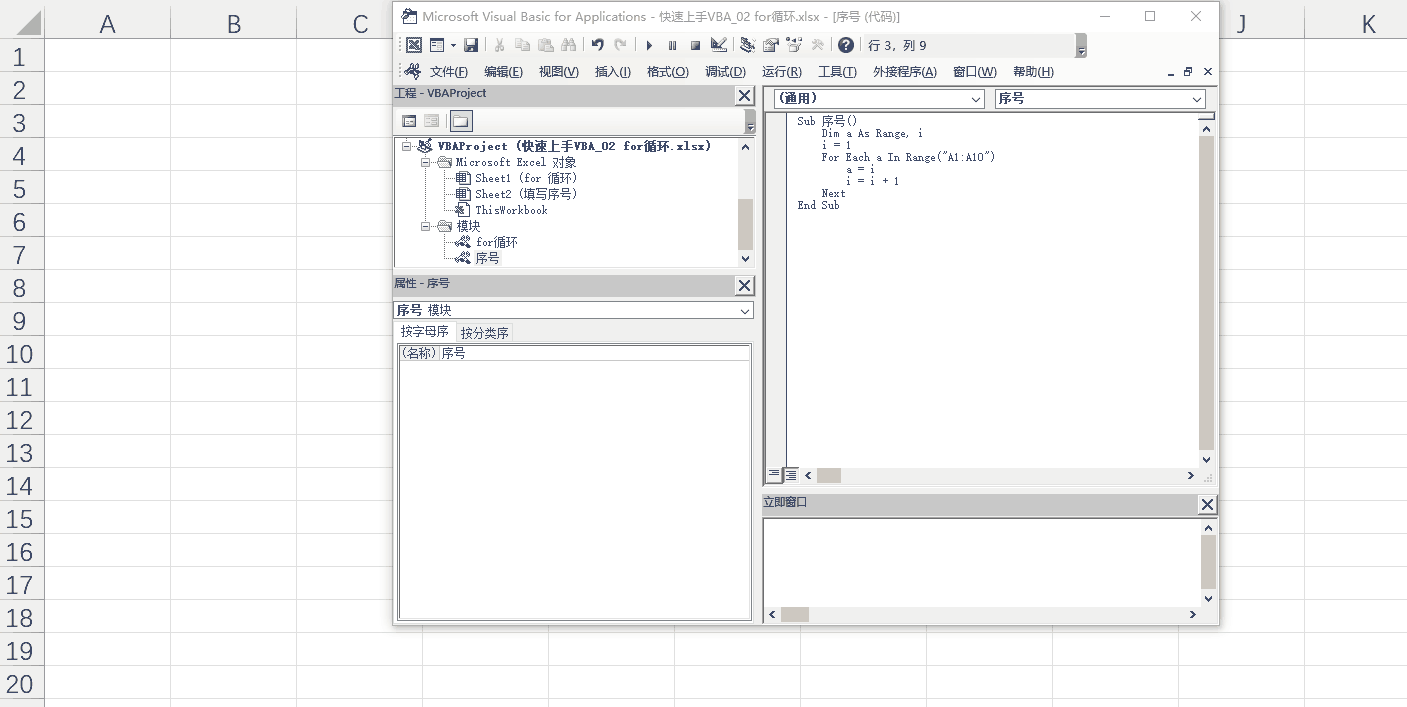Click the Help question mark icon
Viewport: 1407px width, 707px height.
(846, 45)
